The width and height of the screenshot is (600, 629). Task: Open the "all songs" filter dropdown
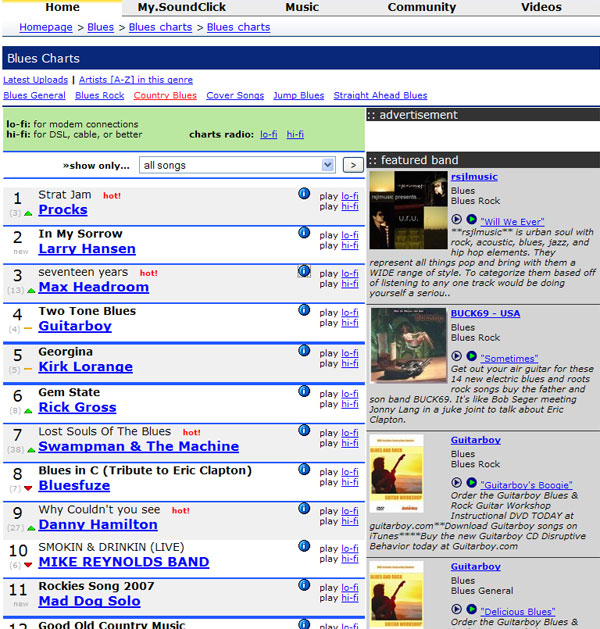237,165
